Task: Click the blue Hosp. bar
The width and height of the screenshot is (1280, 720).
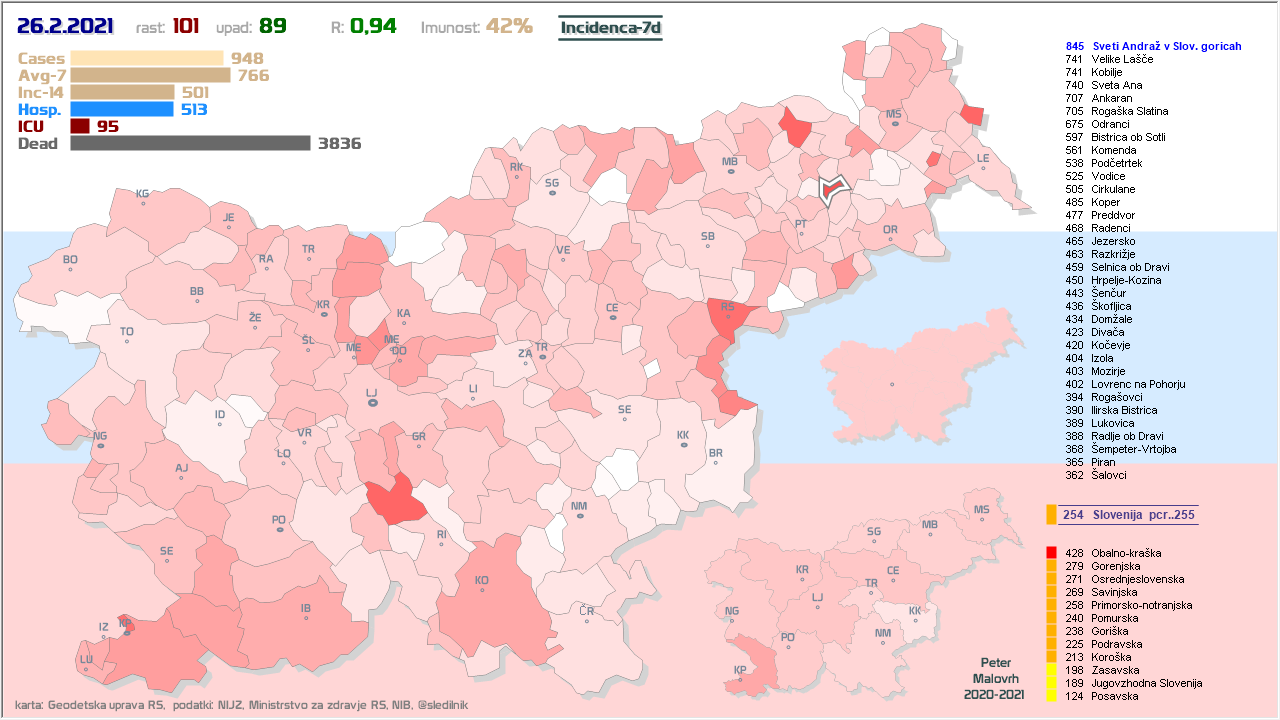Action: pos(122,109)
